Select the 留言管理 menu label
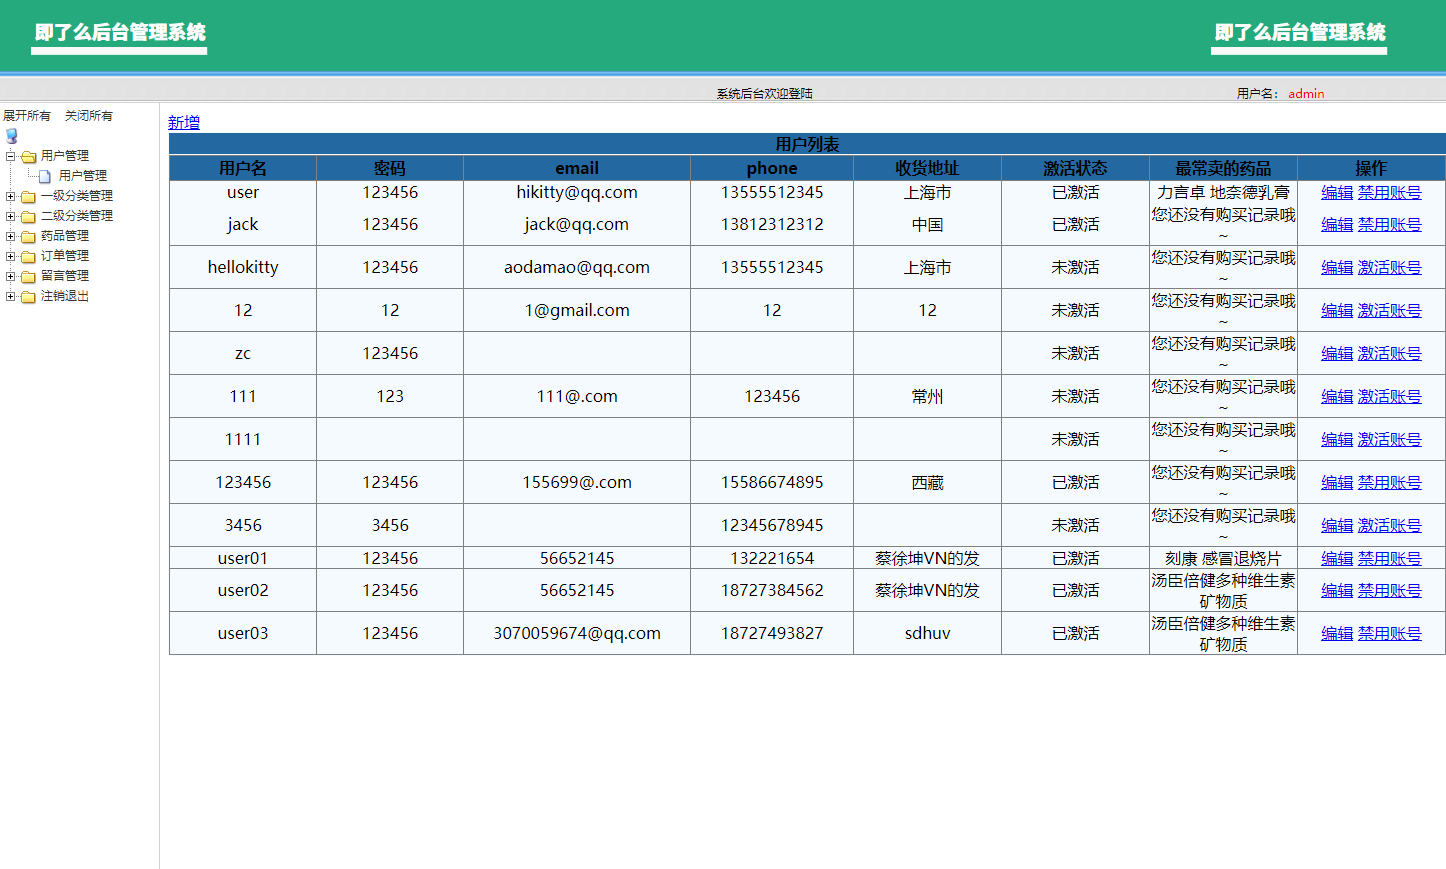1446x869 pixels. pyautogui.click(x=65, y=276)
